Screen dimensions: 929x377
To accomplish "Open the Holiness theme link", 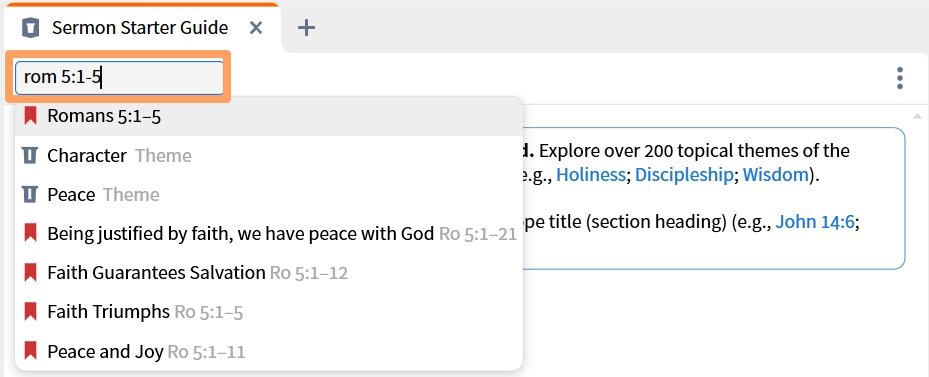I will [590, 174].
